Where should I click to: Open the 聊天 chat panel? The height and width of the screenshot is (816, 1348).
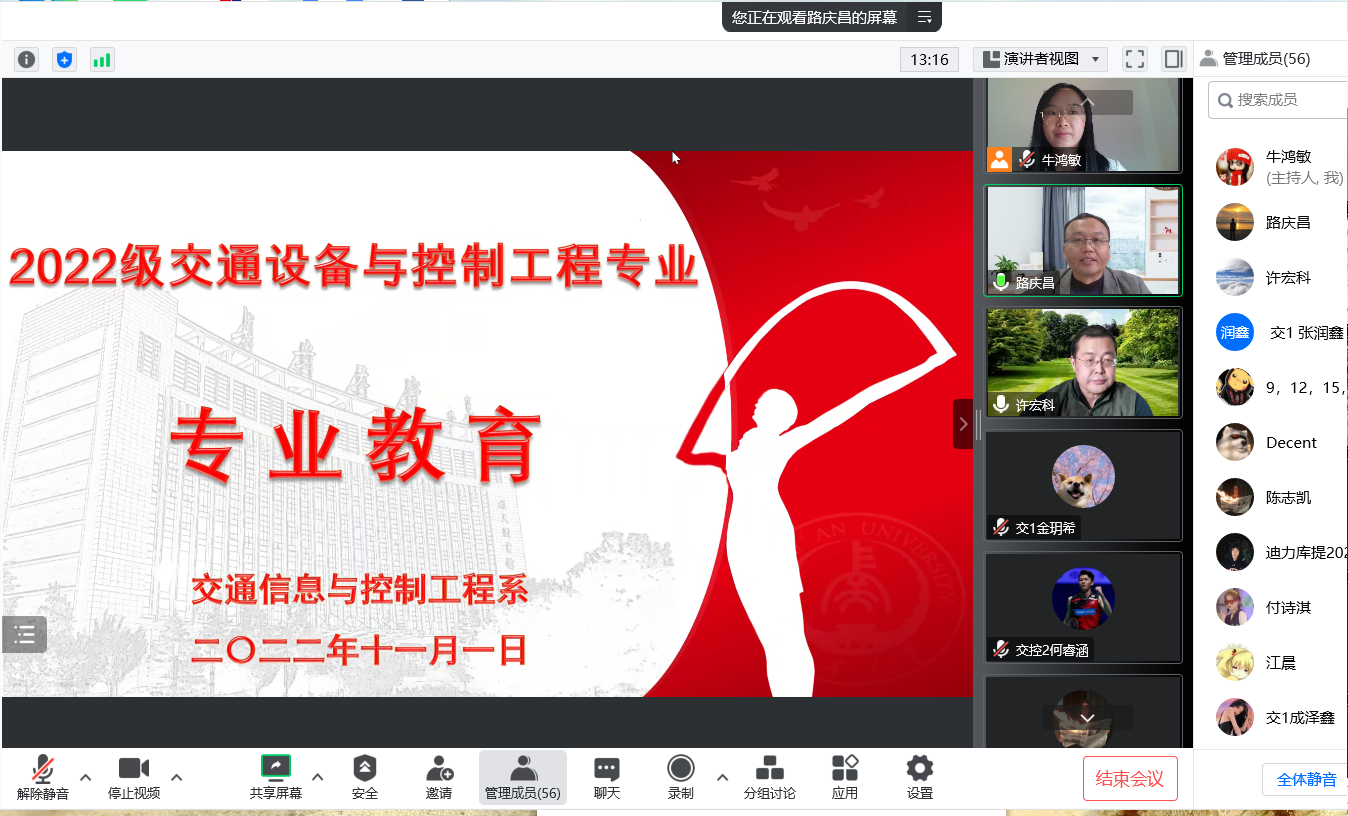pos(607,777)
